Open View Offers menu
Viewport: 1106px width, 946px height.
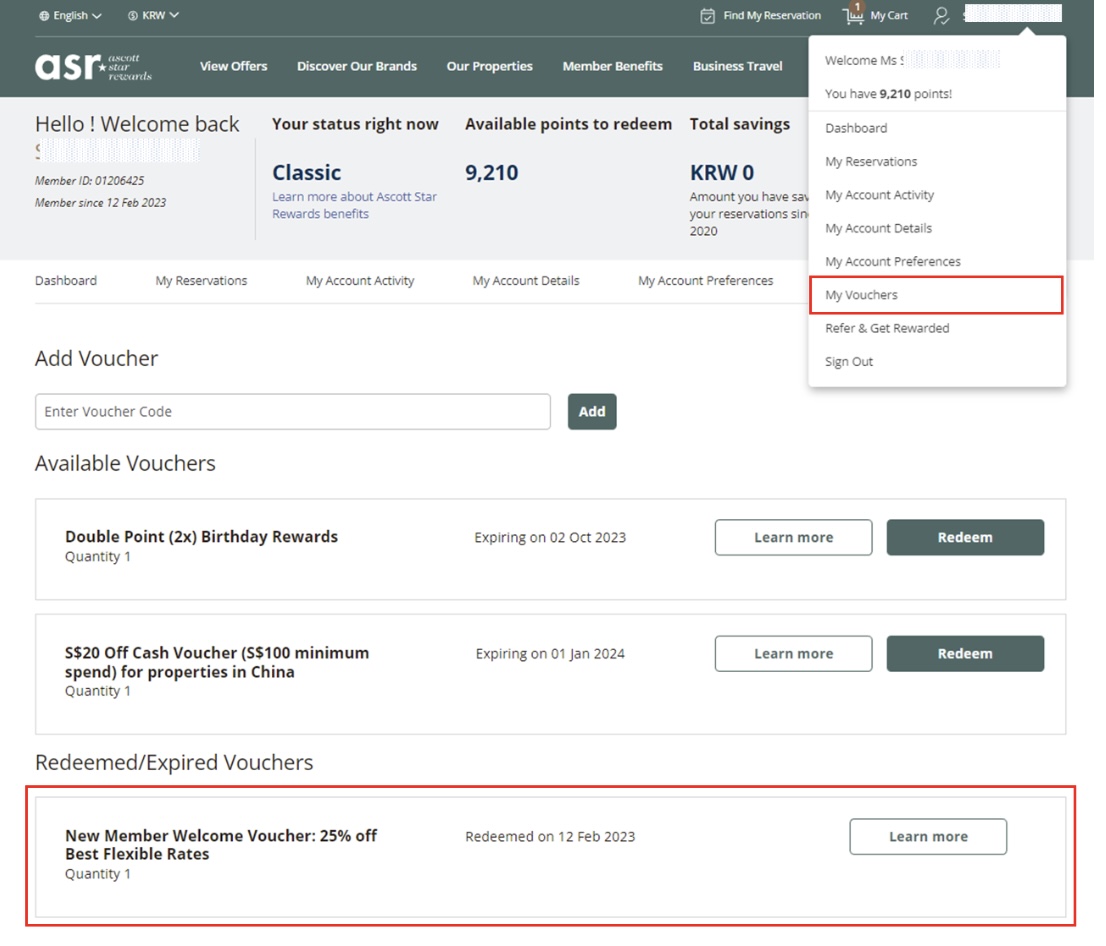pyautogui.click(x=233, y=66)
